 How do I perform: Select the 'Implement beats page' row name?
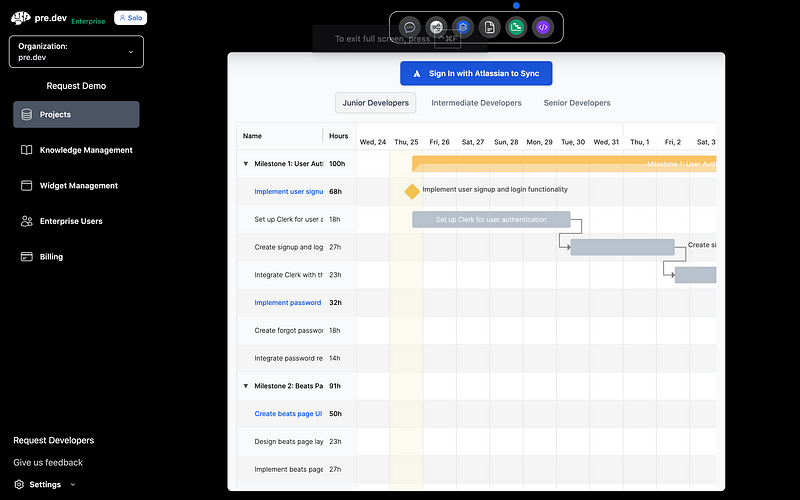[289, 469]
